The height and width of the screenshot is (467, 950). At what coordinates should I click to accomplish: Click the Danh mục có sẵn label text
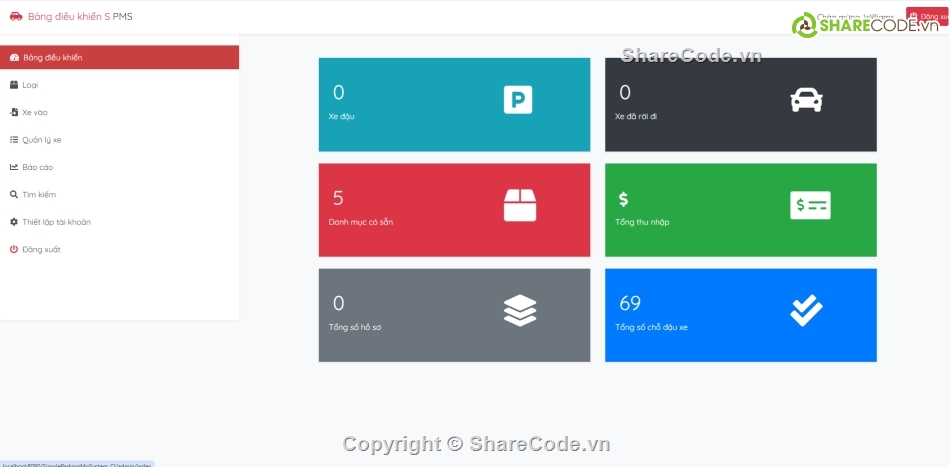click(x=361, y=222)
